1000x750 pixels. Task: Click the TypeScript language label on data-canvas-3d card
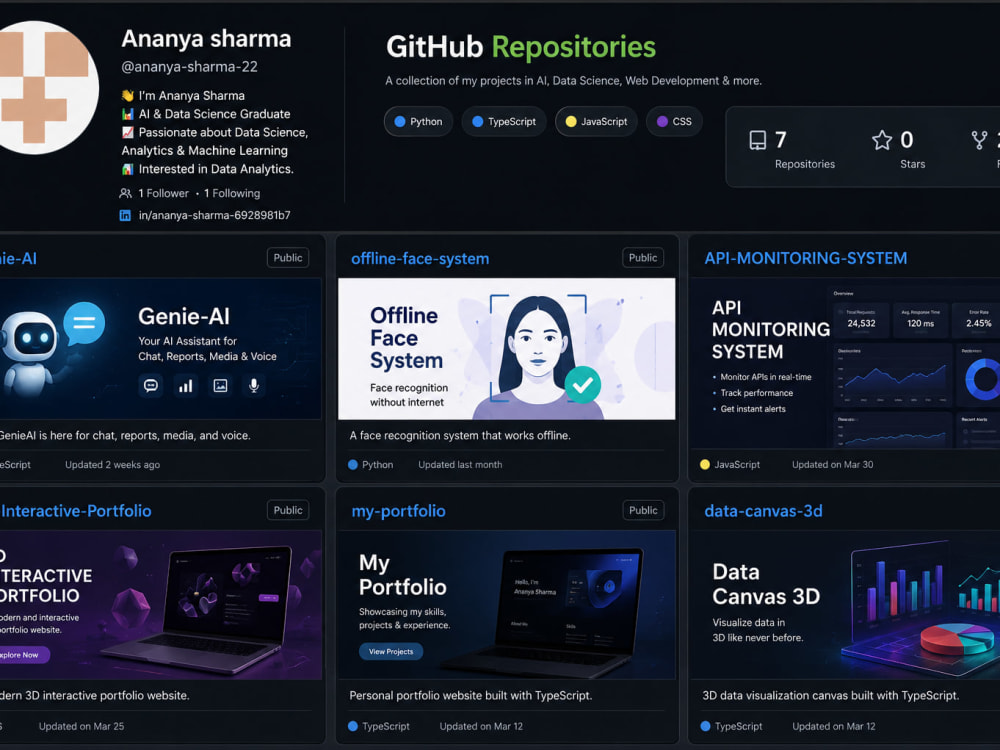point(739,726)
